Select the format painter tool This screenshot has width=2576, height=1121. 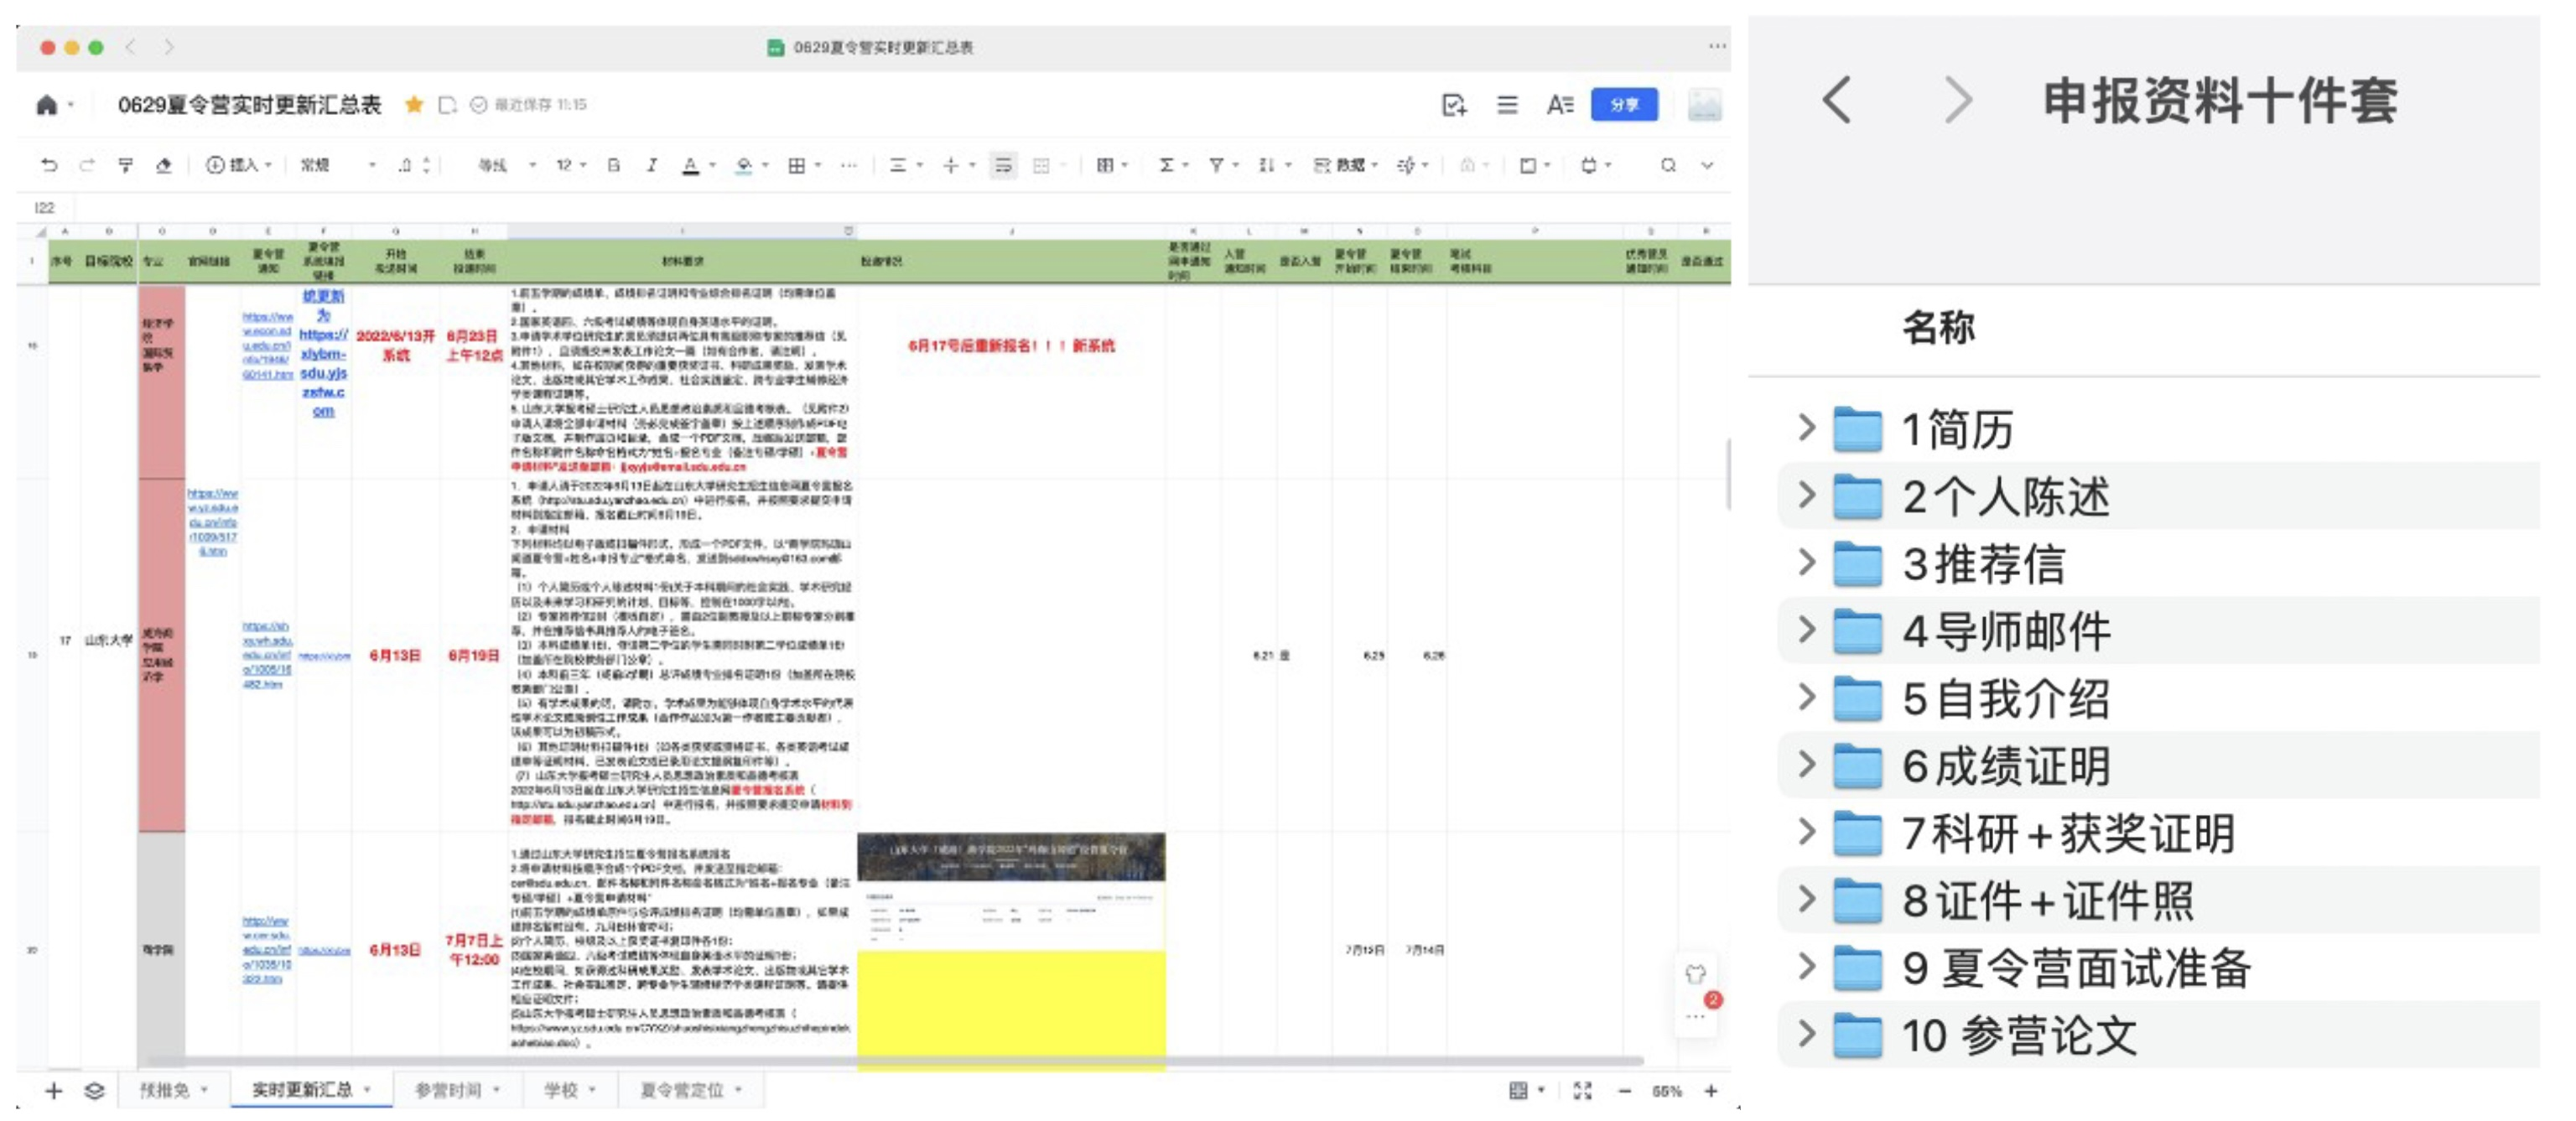pos(125,165)
